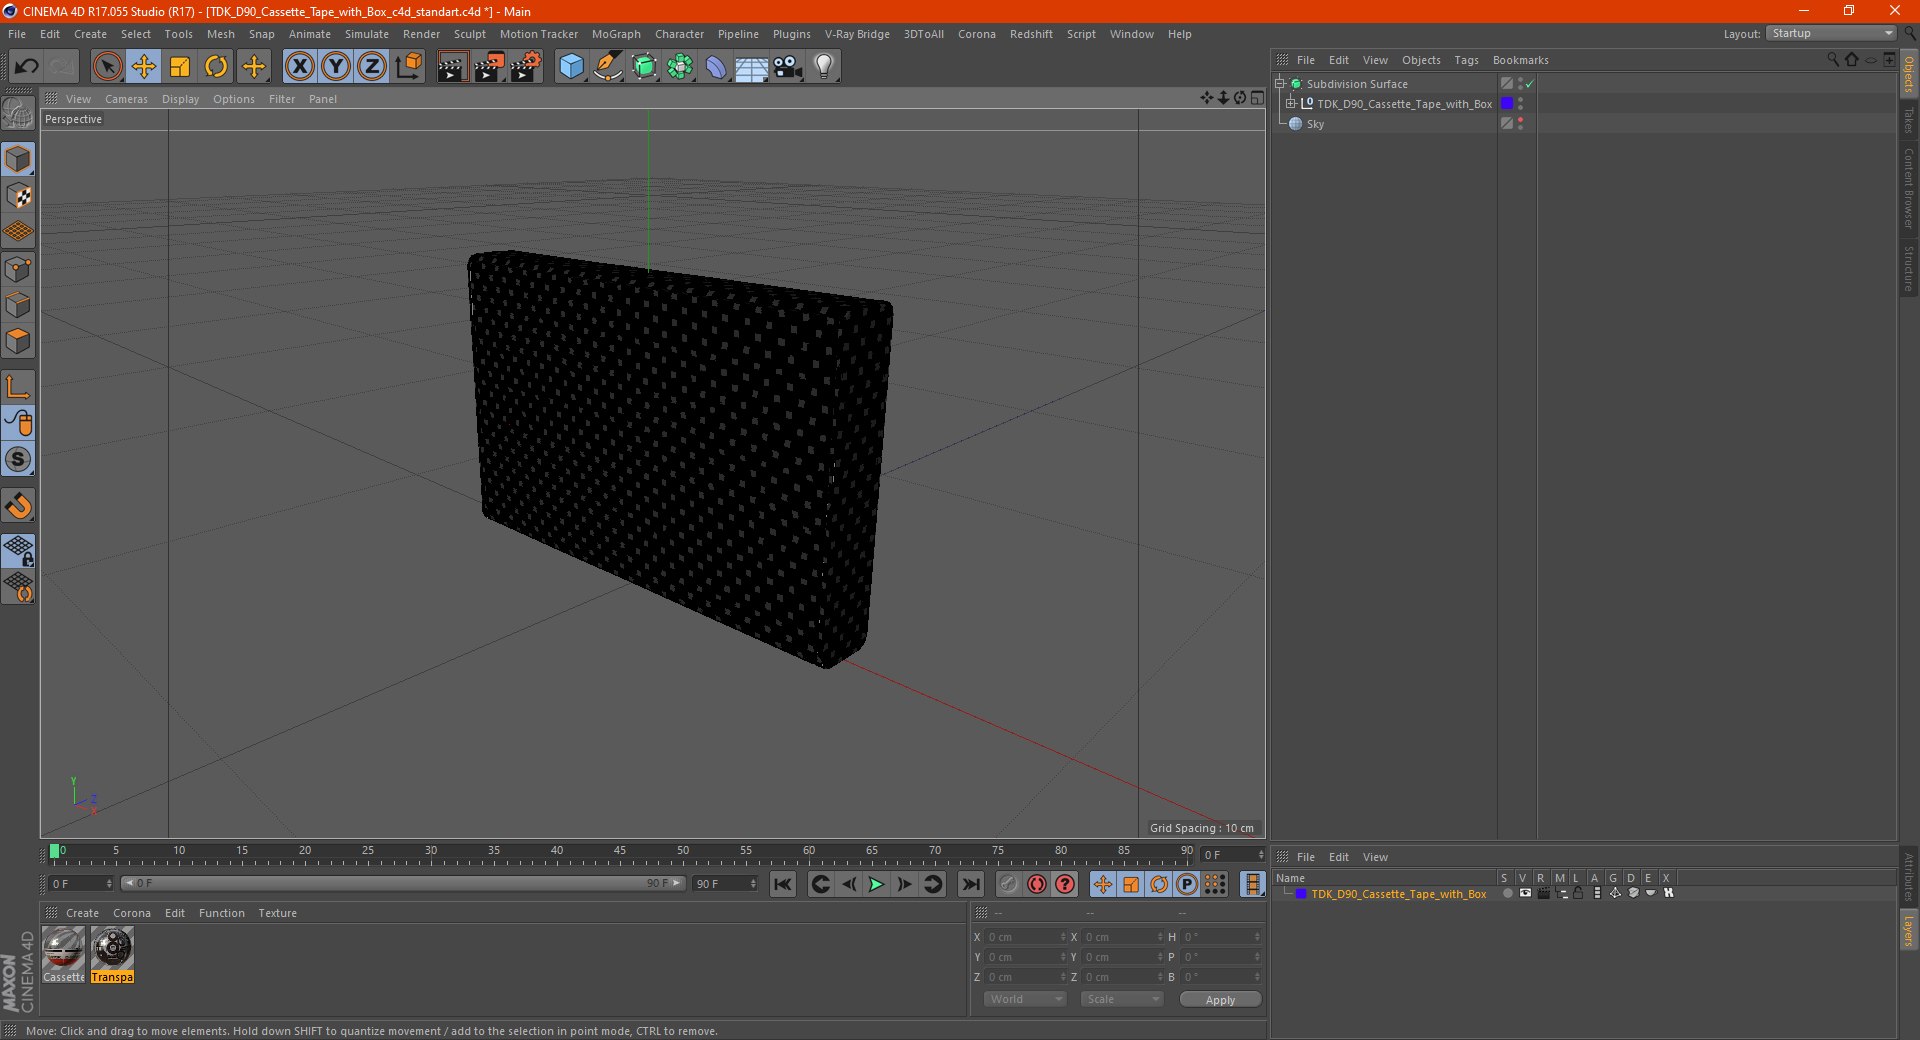Add Subdivision Surface generator icon

coord(645,67)
